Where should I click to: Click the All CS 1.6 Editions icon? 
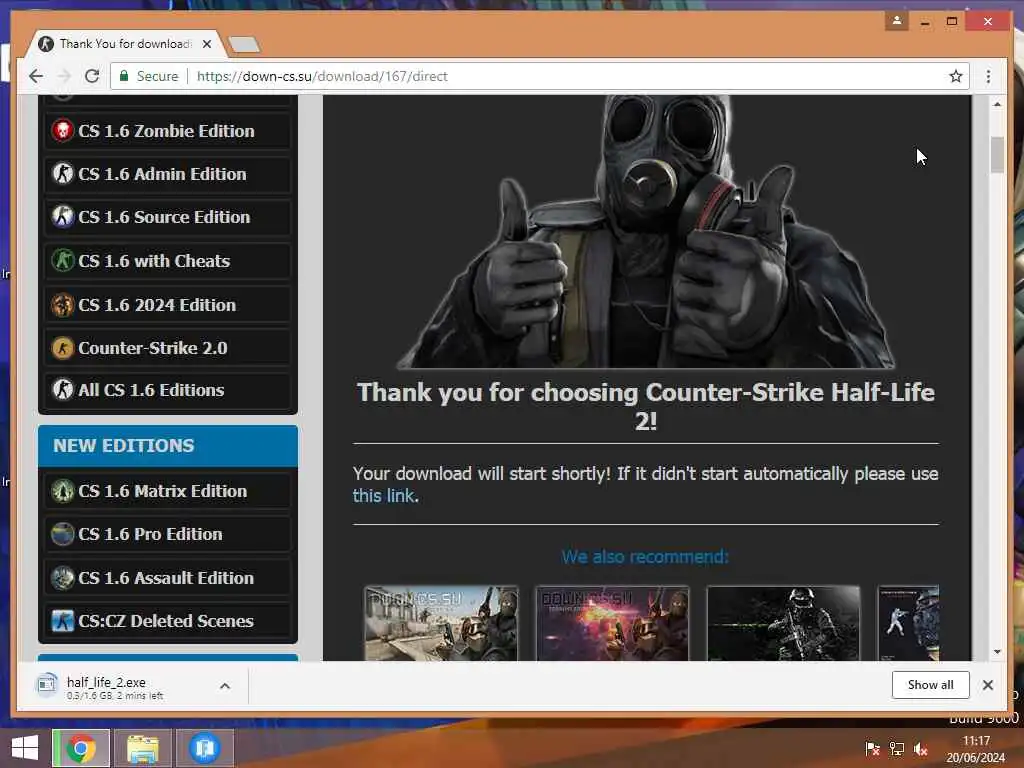pyautogui.click(x=63, y=390)
